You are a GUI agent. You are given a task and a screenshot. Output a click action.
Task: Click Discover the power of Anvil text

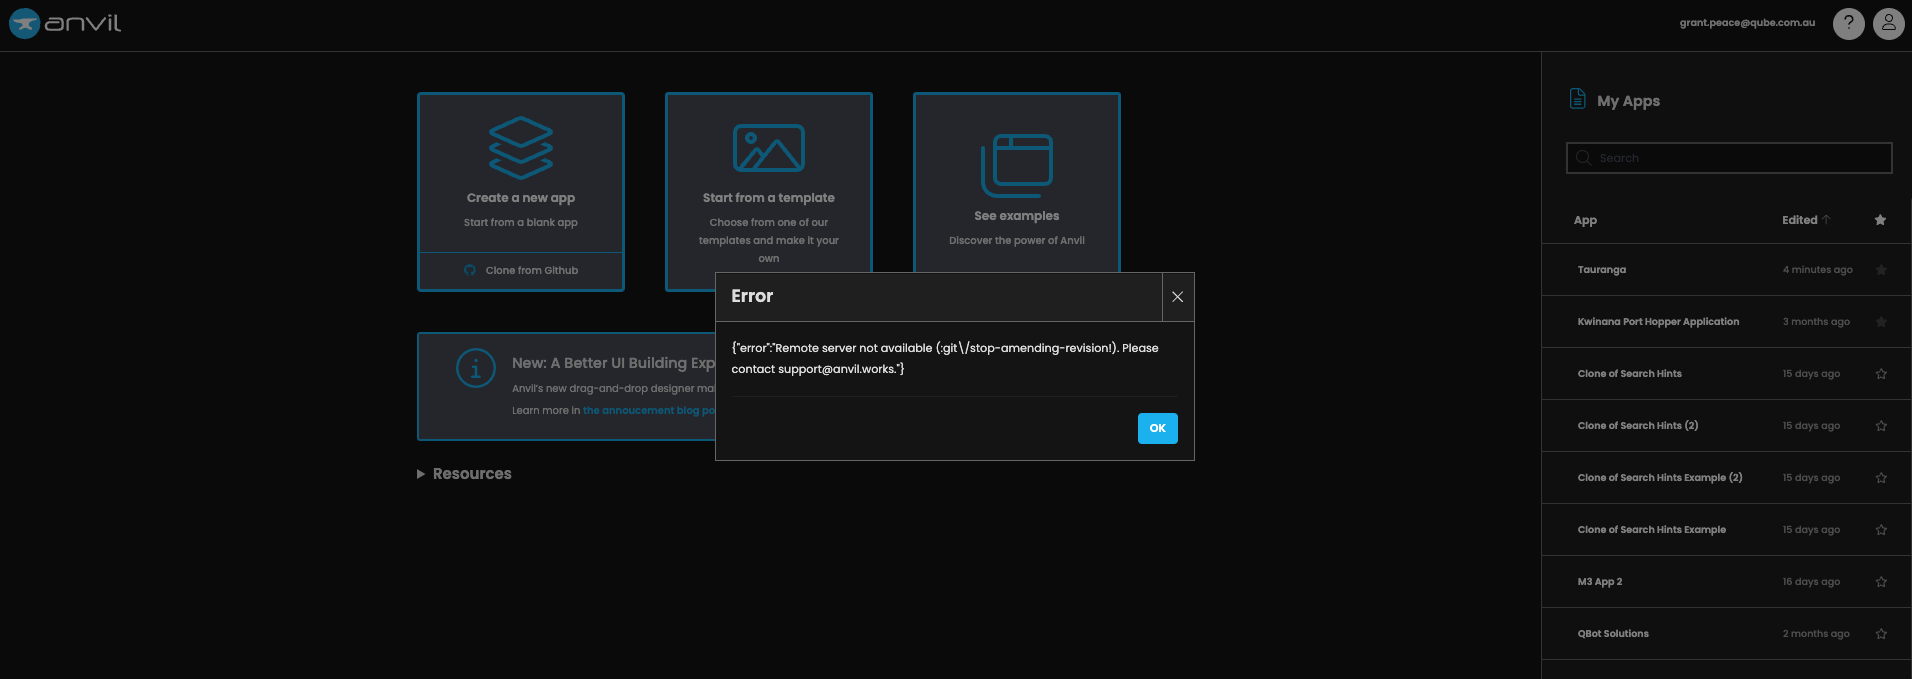(x=1017, y=241)
